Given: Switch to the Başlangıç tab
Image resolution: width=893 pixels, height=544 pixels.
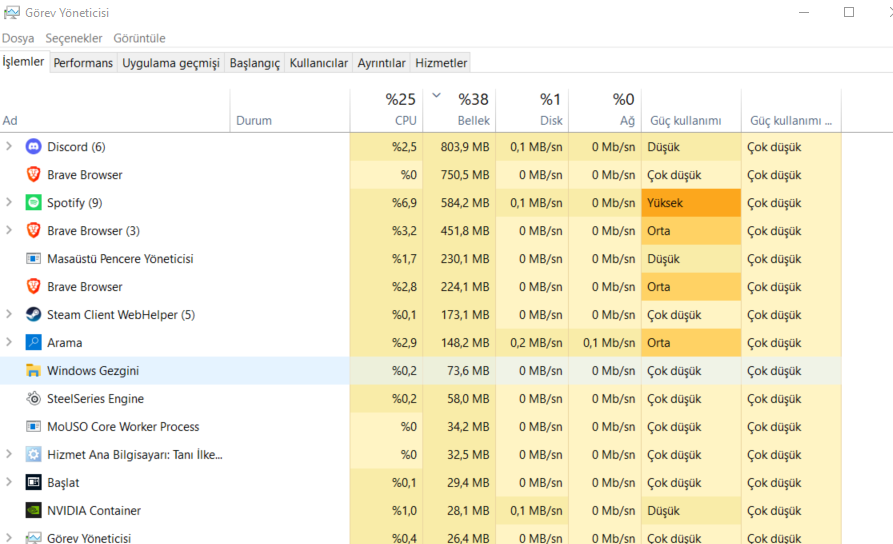Looking at the screenshot, I should [x=255, y=63].
